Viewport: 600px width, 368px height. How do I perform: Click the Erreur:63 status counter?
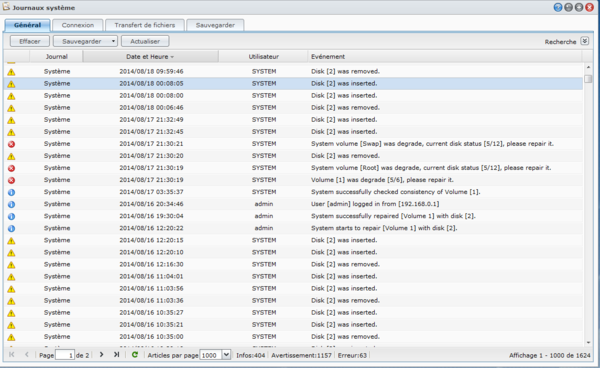(352, 355)
